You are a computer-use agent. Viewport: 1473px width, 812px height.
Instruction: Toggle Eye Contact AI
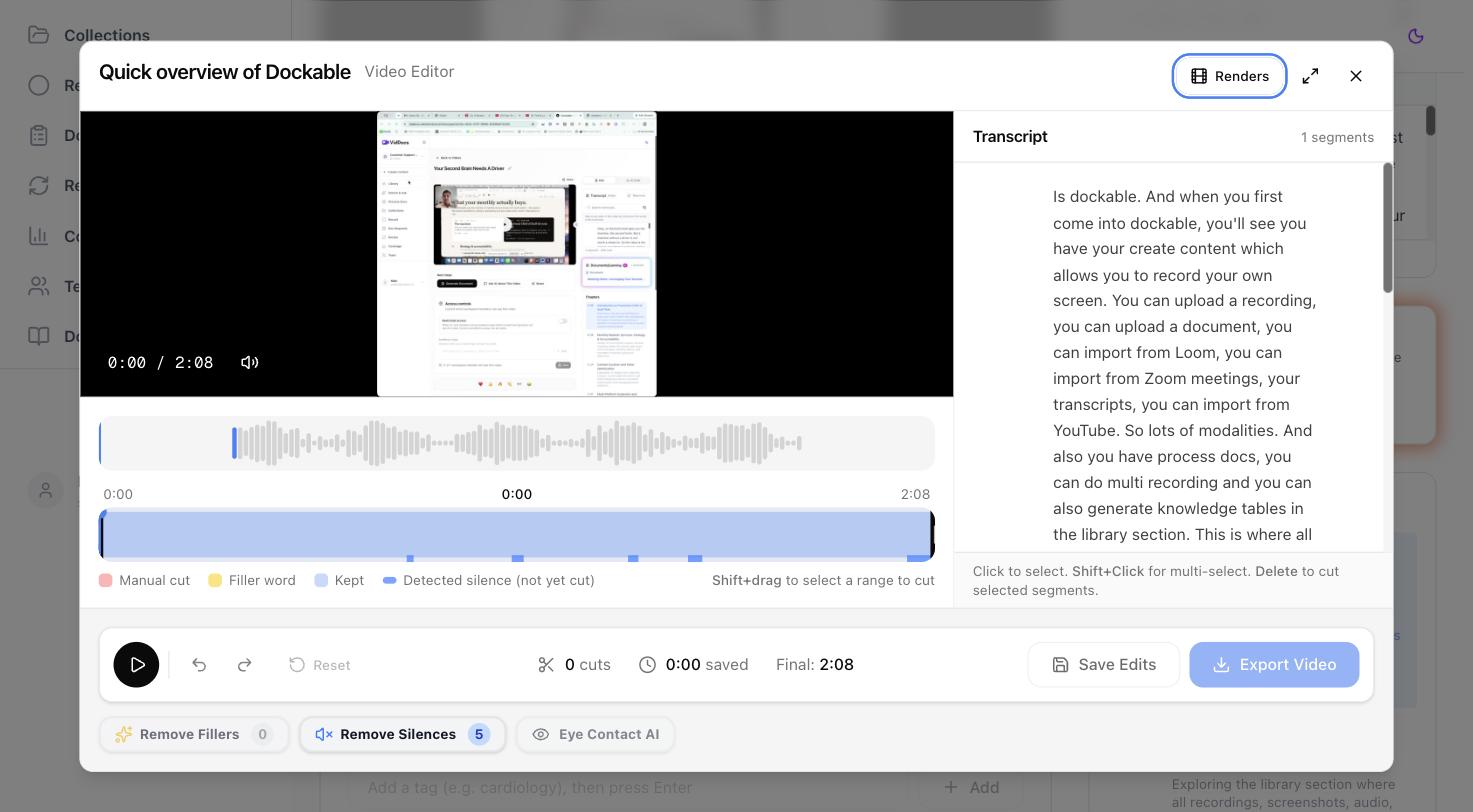pos(595,734)
